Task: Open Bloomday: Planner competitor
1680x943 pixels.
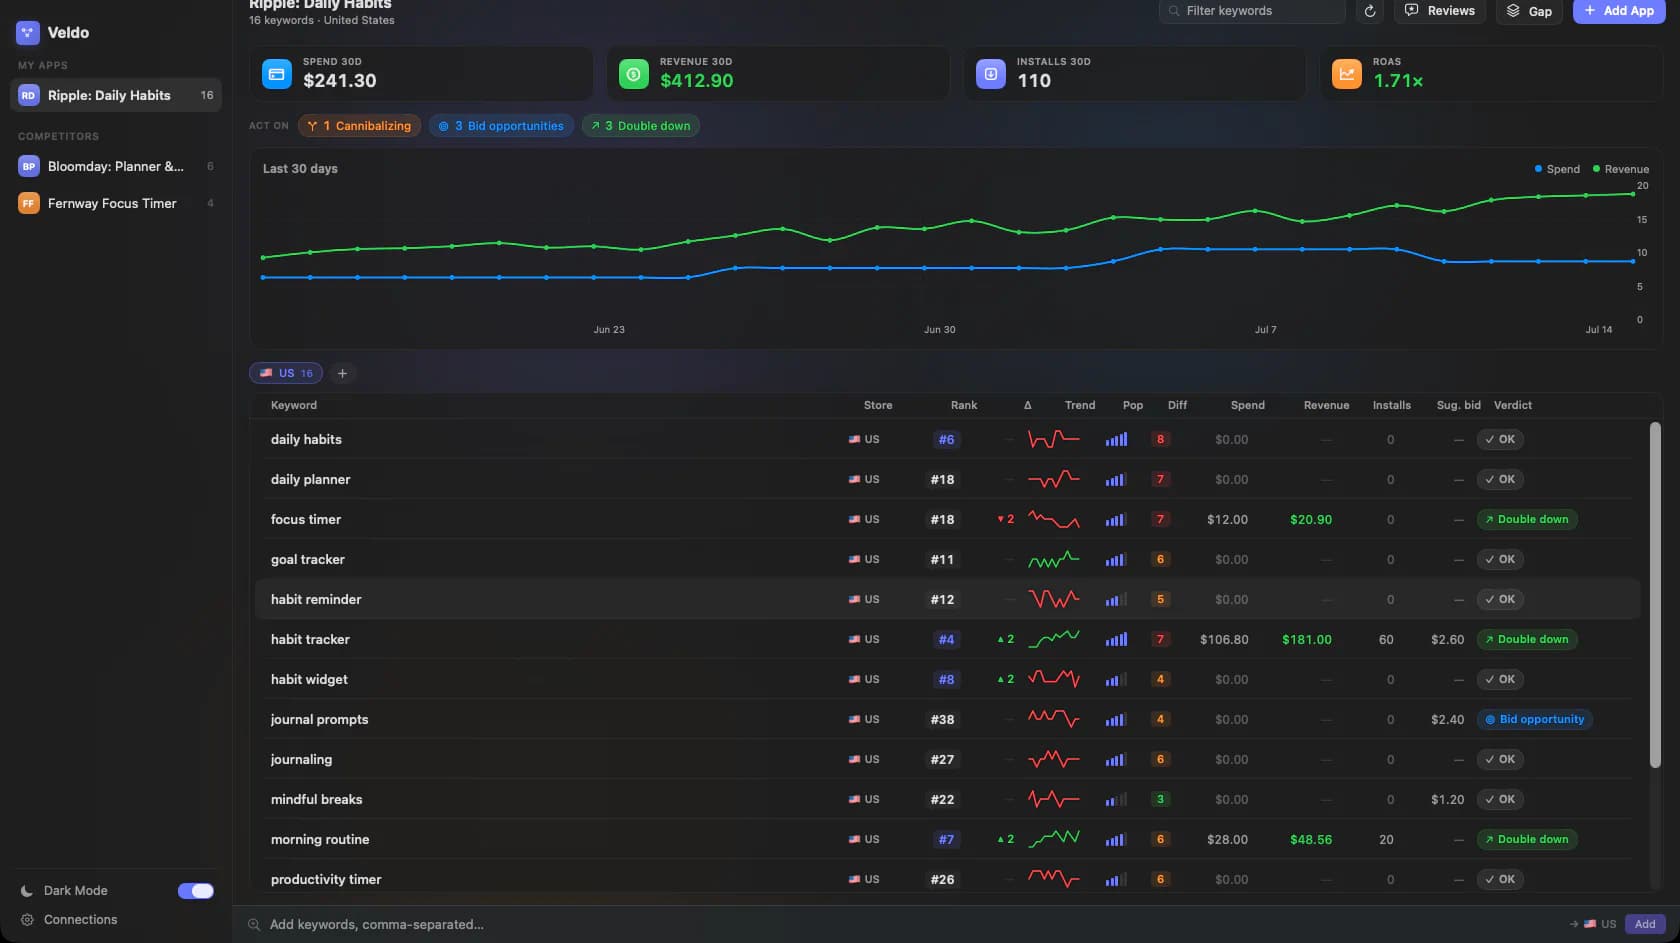Action: tap(116, 166)
